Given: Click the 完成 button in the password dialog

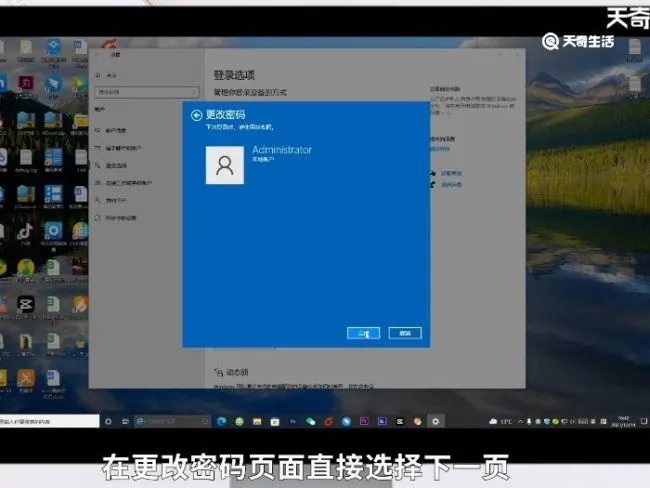Looking at the screenshot, I should (x=364, y=333).
